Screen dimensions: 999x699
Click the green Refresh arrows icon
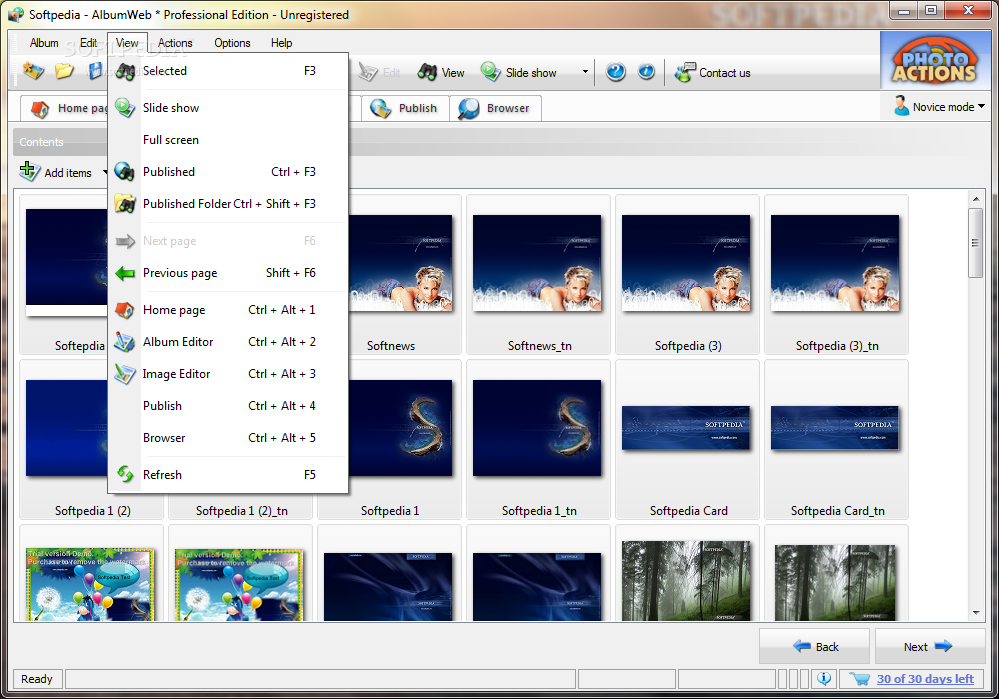[x=125, y=474]
